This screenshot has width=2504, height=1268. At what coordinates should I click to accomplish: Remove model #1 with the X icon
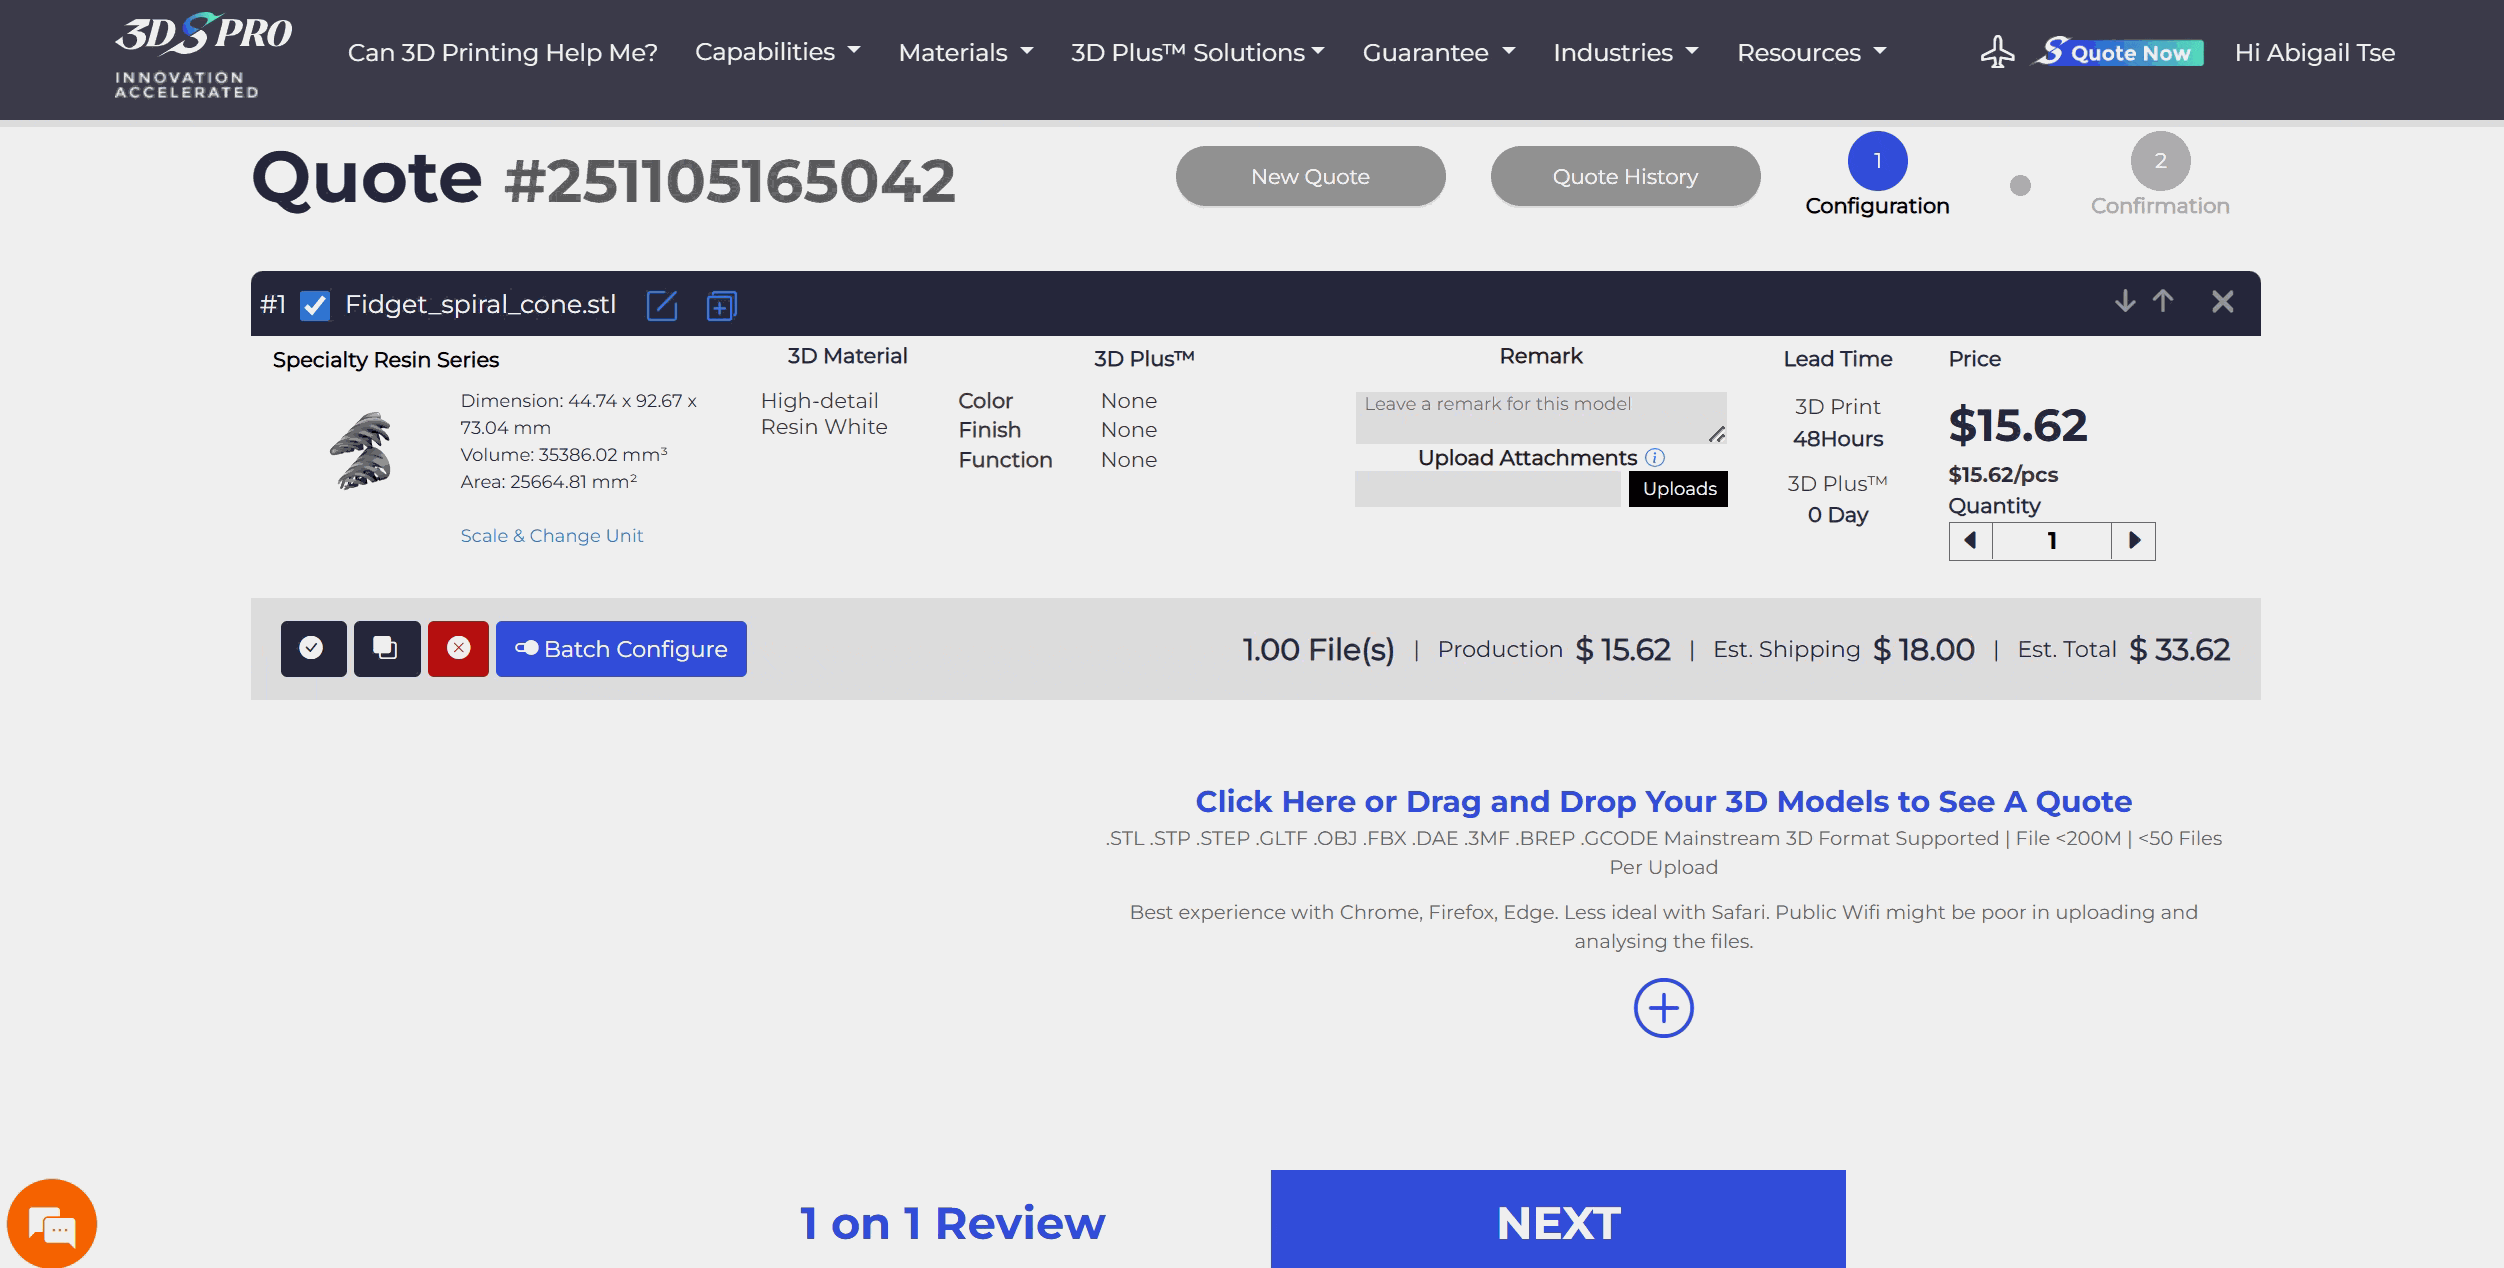click(x=2222, y=301)
